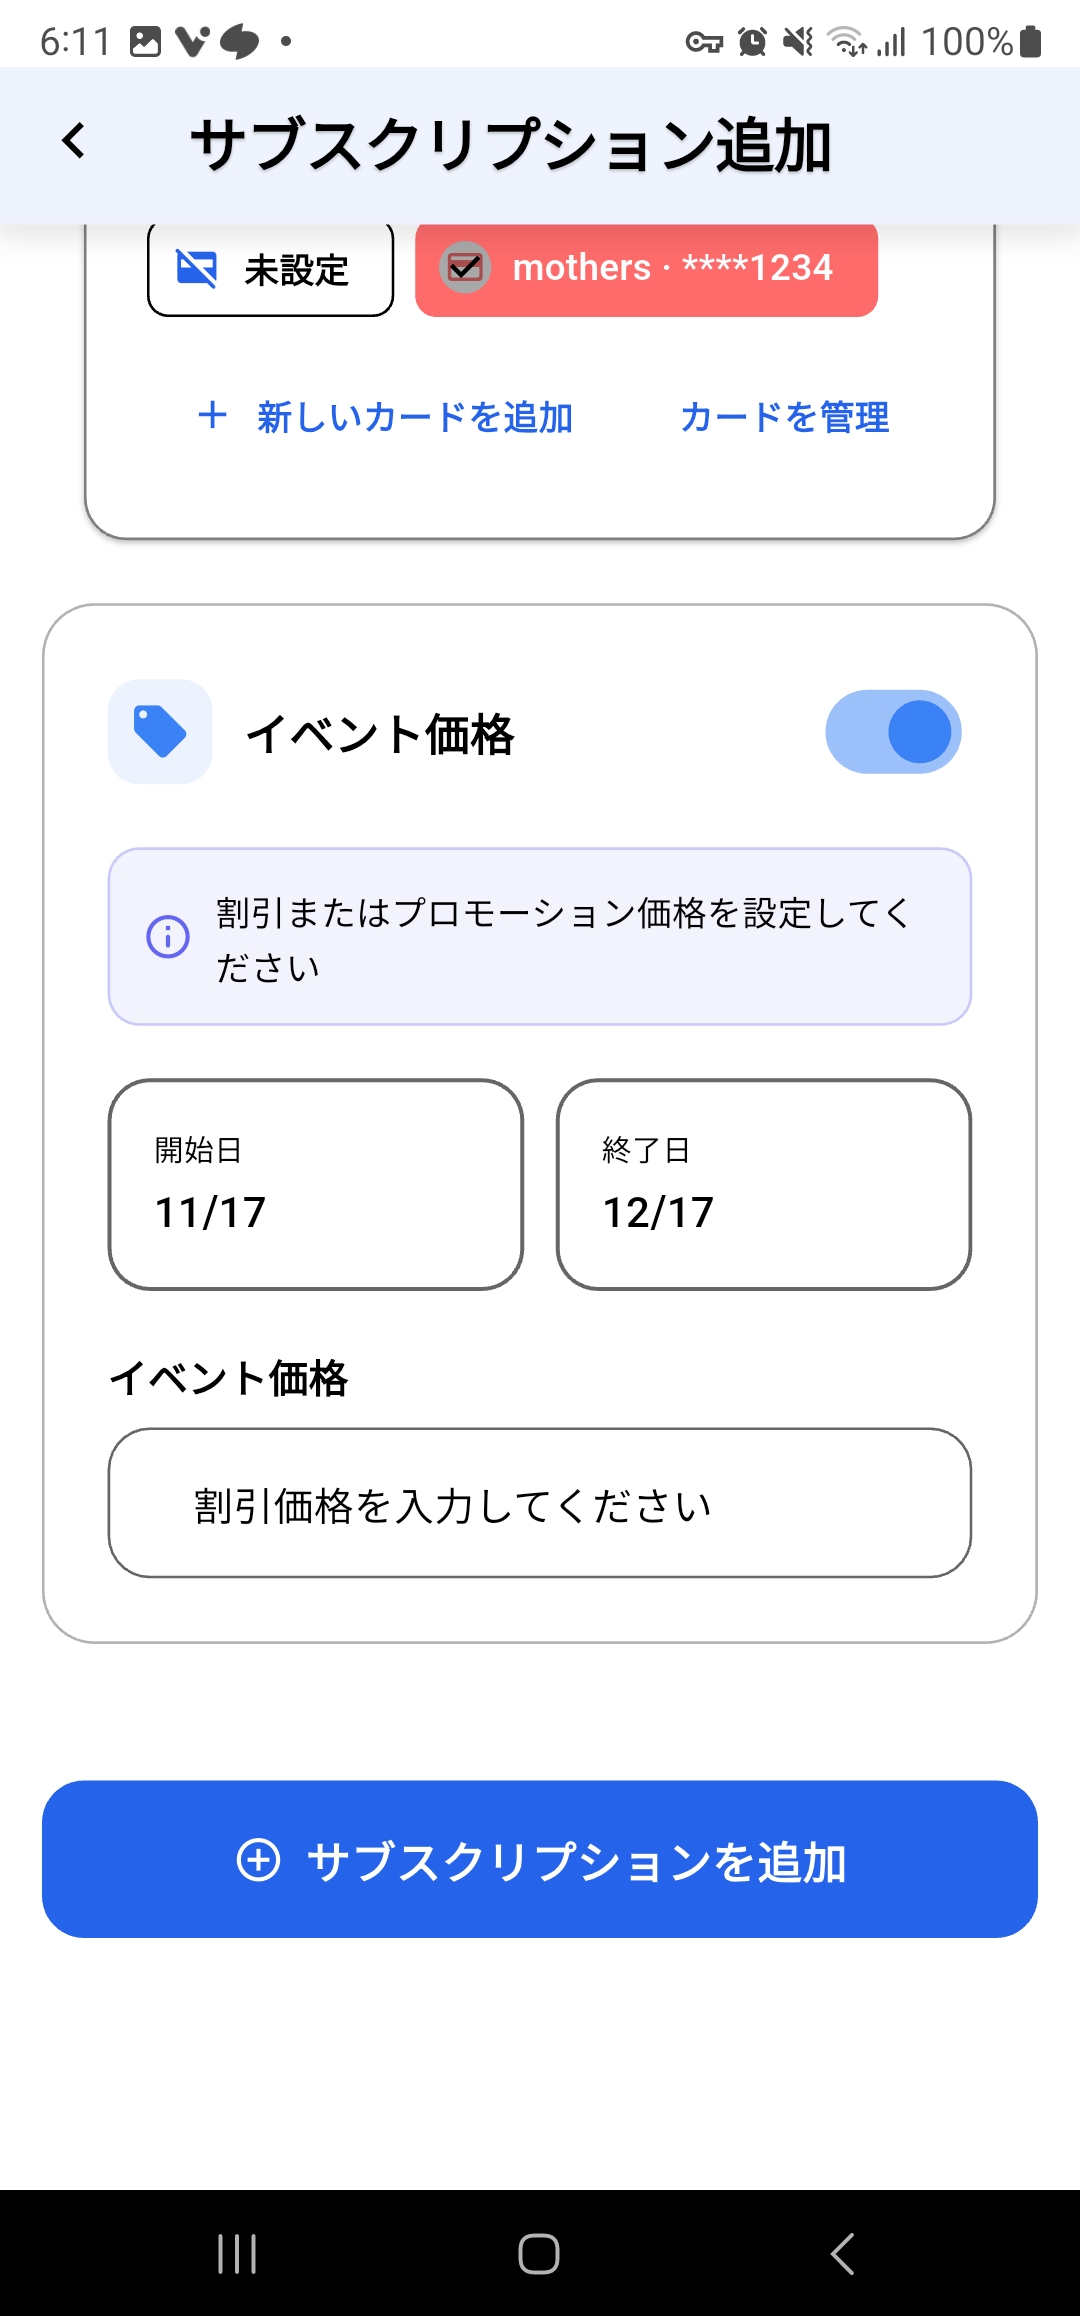Tap the 割引価格 input field
The image size is (1080, 2316).
coord(540,1503)
